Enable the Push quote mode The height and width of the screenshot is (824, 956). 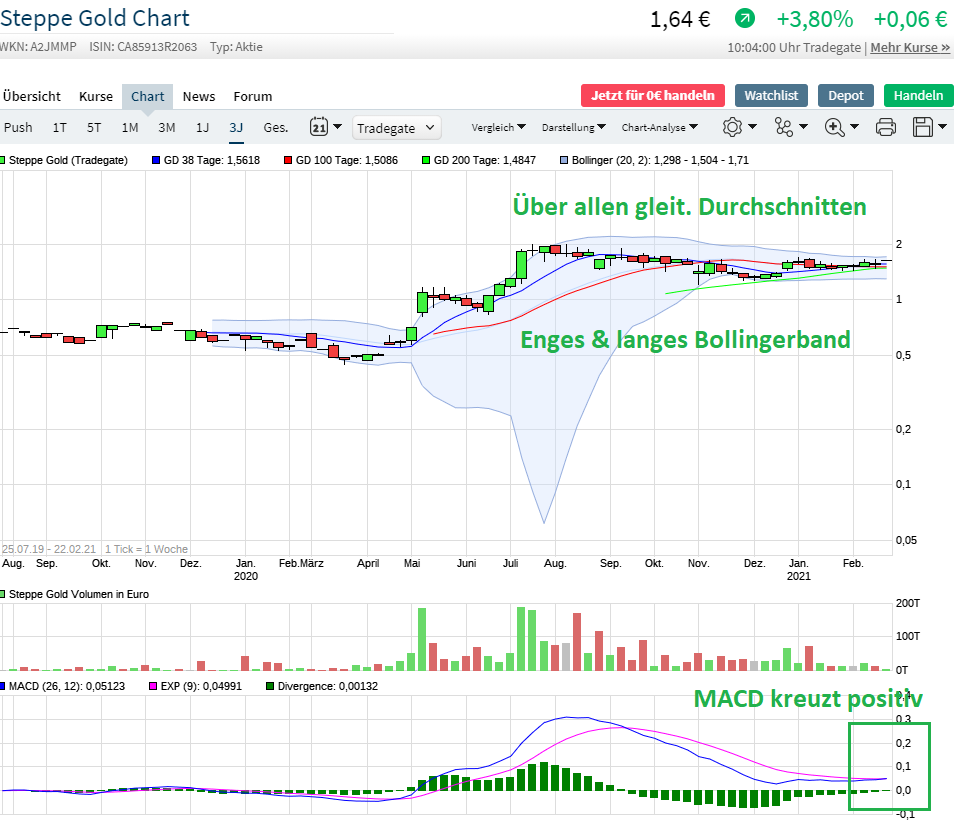click(x=18, y=127)
